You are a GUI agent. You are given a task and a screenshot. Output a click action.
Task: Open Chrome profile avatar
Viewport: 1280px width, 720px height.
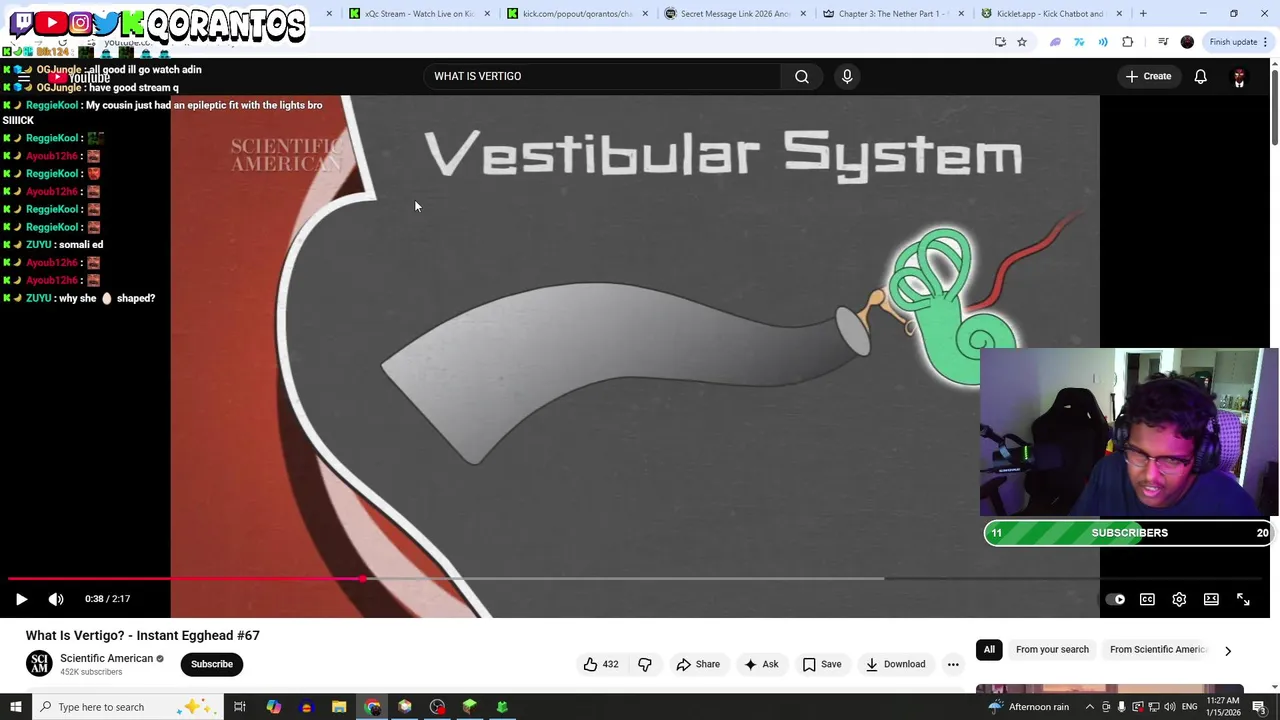[x=1187, y=42]
